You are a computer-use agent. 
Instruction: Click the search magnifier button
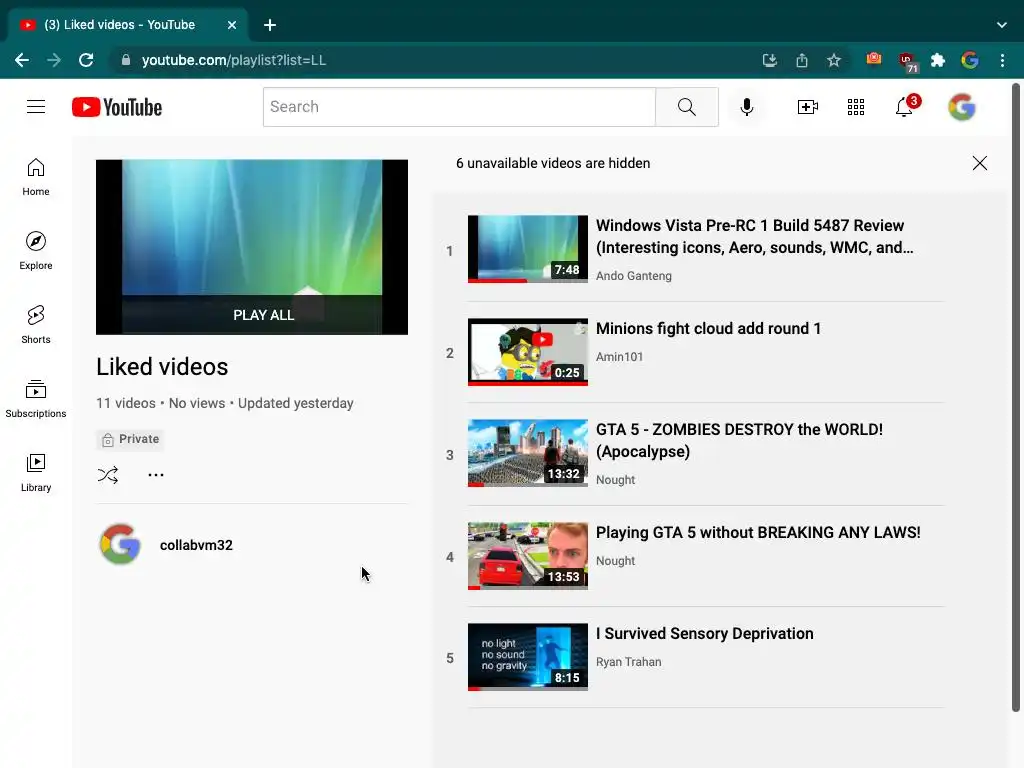(x=686, y=106)
